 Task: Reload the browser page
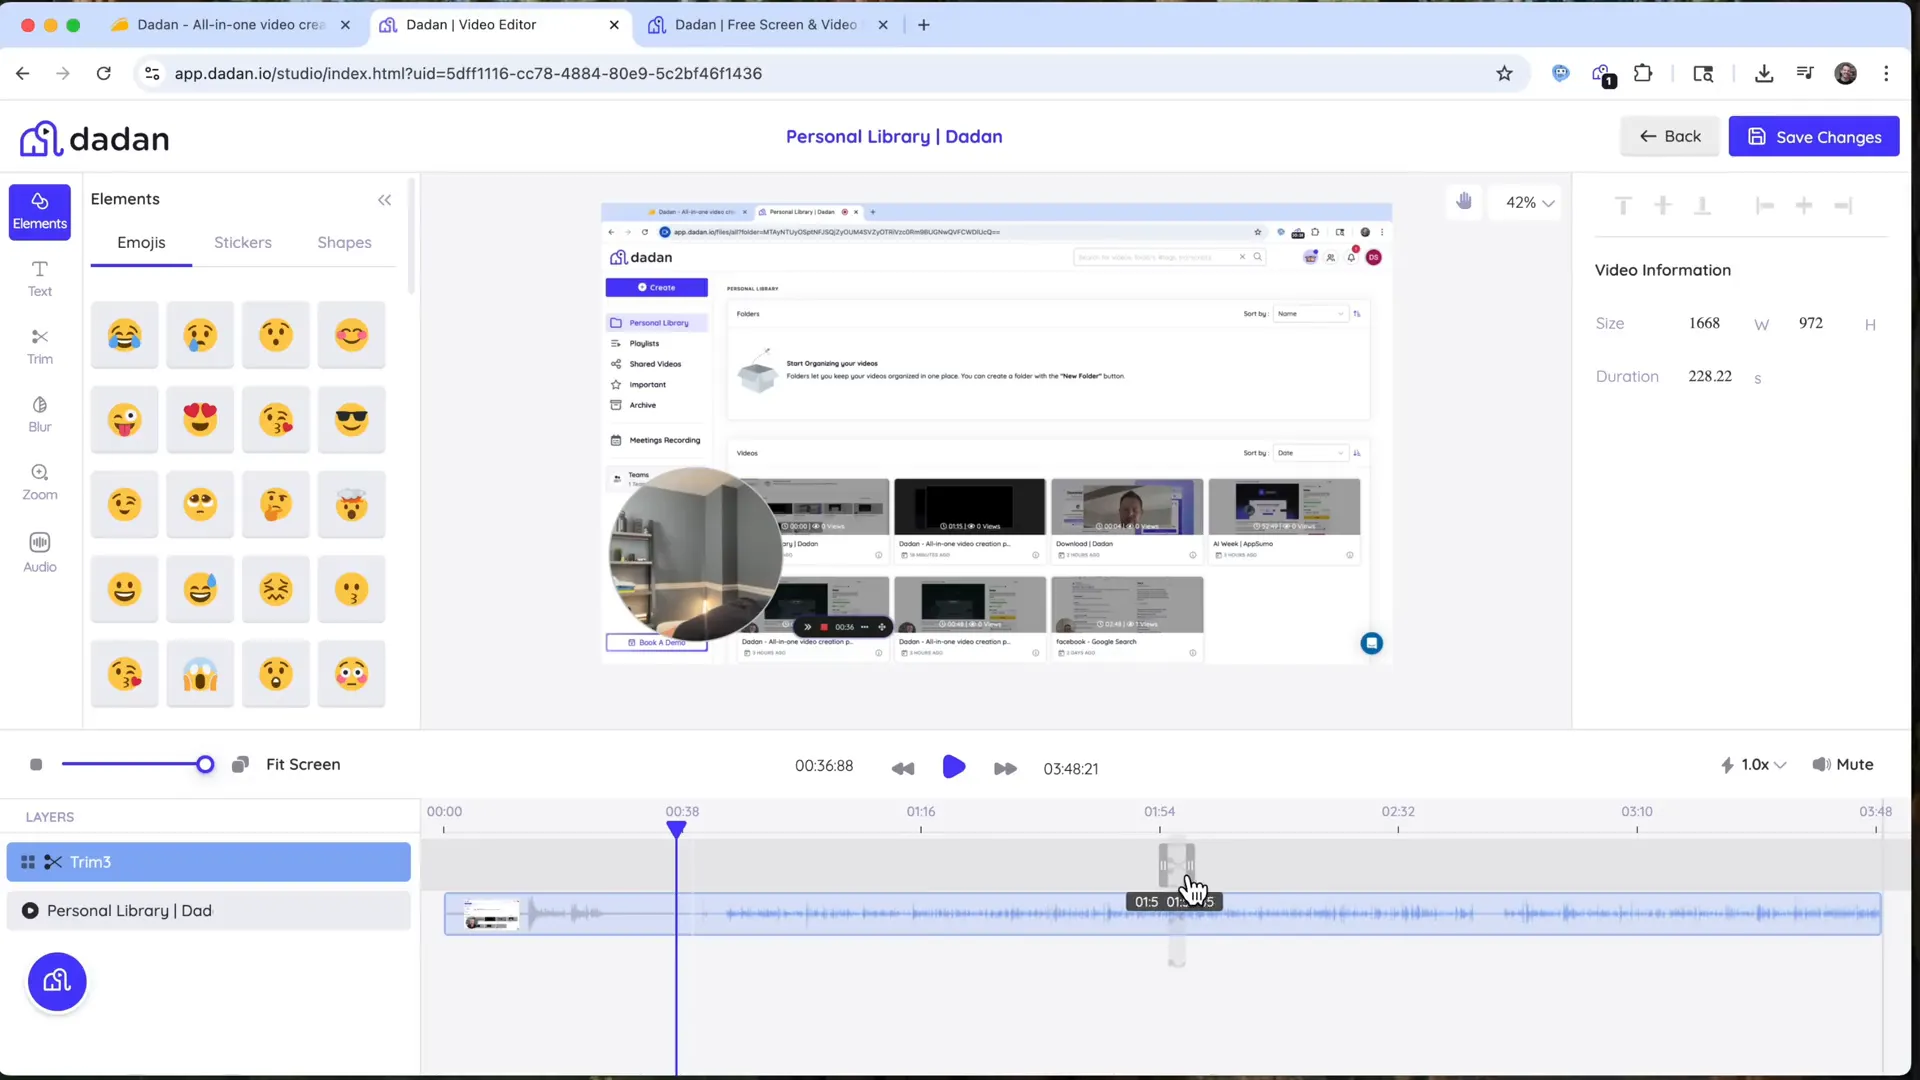(x=104, y=73)
